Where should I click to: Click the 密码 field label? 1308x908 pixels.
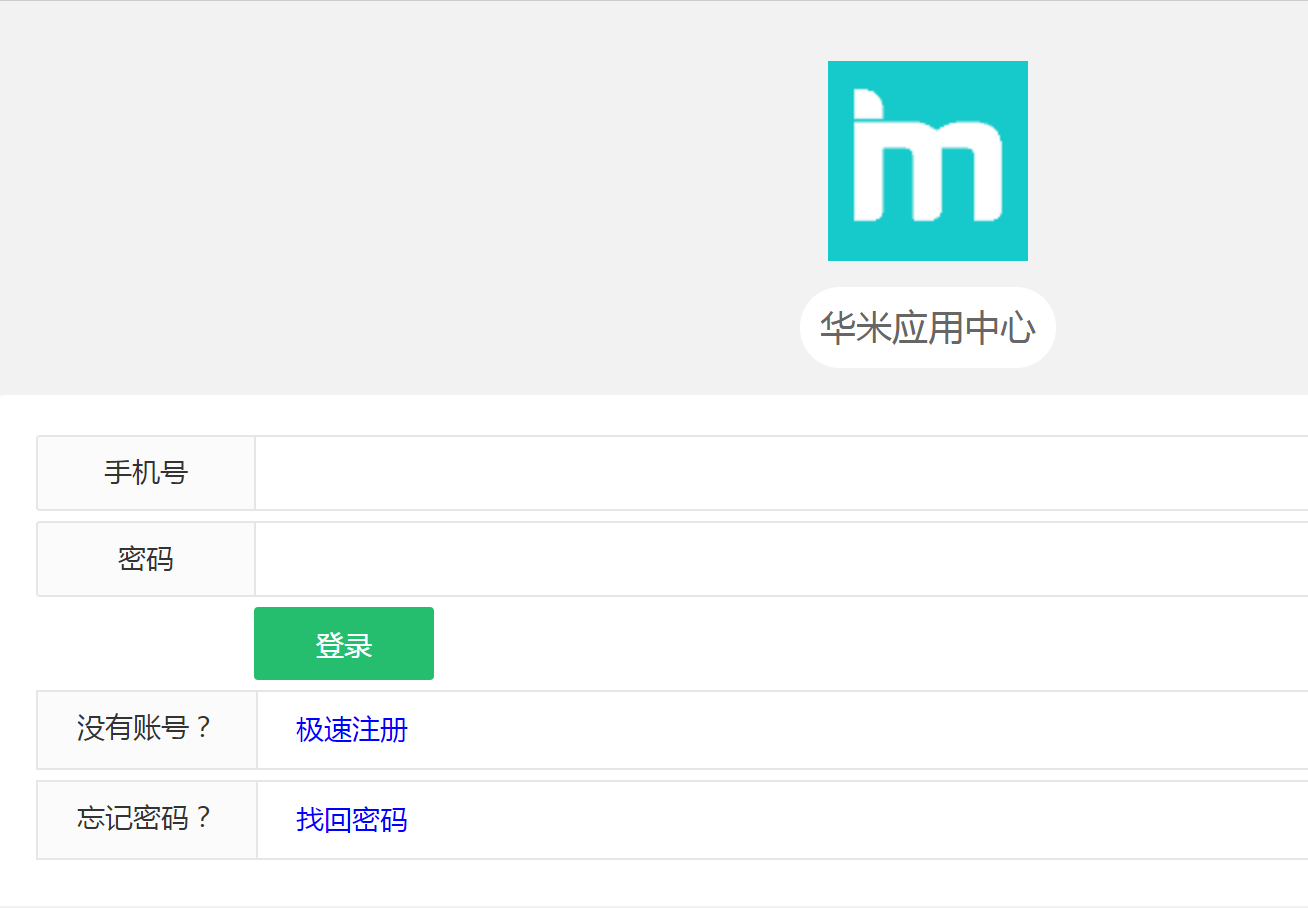pyautogui.click(x=146, y=559)
